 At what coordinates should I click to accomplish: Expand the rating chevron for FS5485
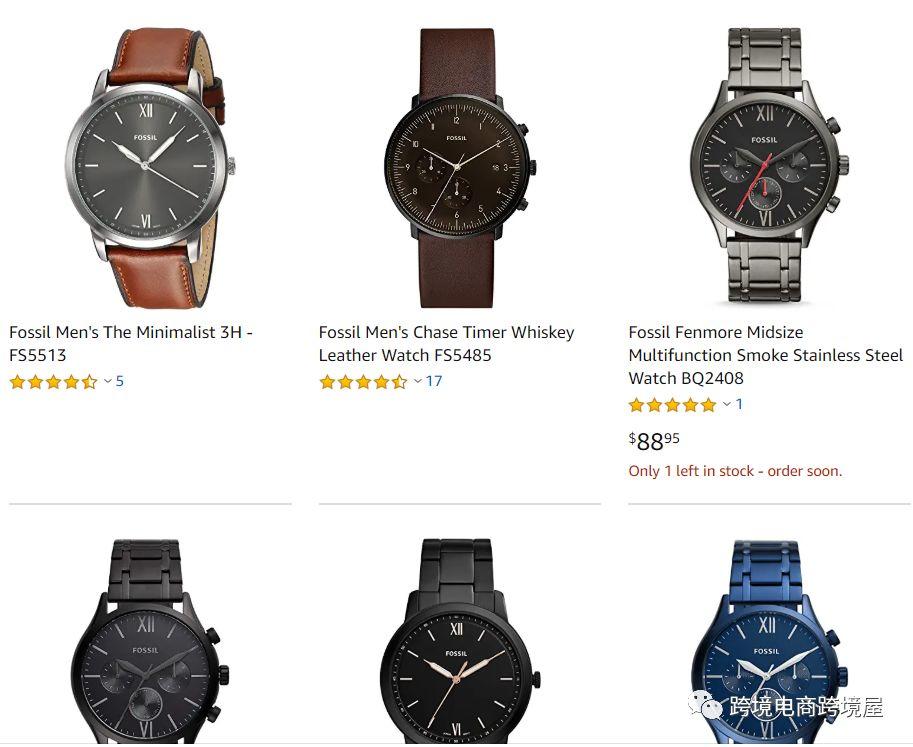(x=418, y=381)
